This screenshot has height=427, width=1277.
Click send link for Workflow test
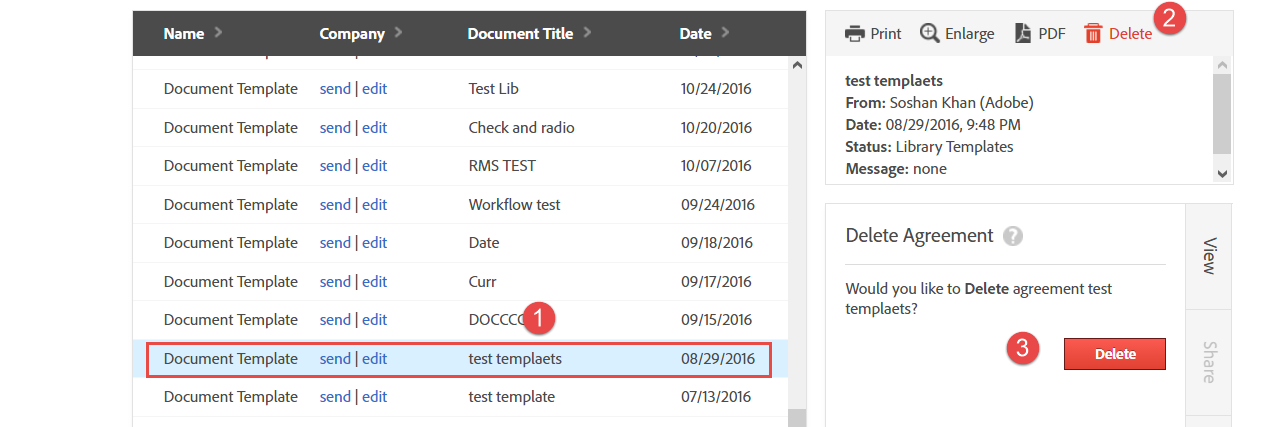tap(335, 205)
